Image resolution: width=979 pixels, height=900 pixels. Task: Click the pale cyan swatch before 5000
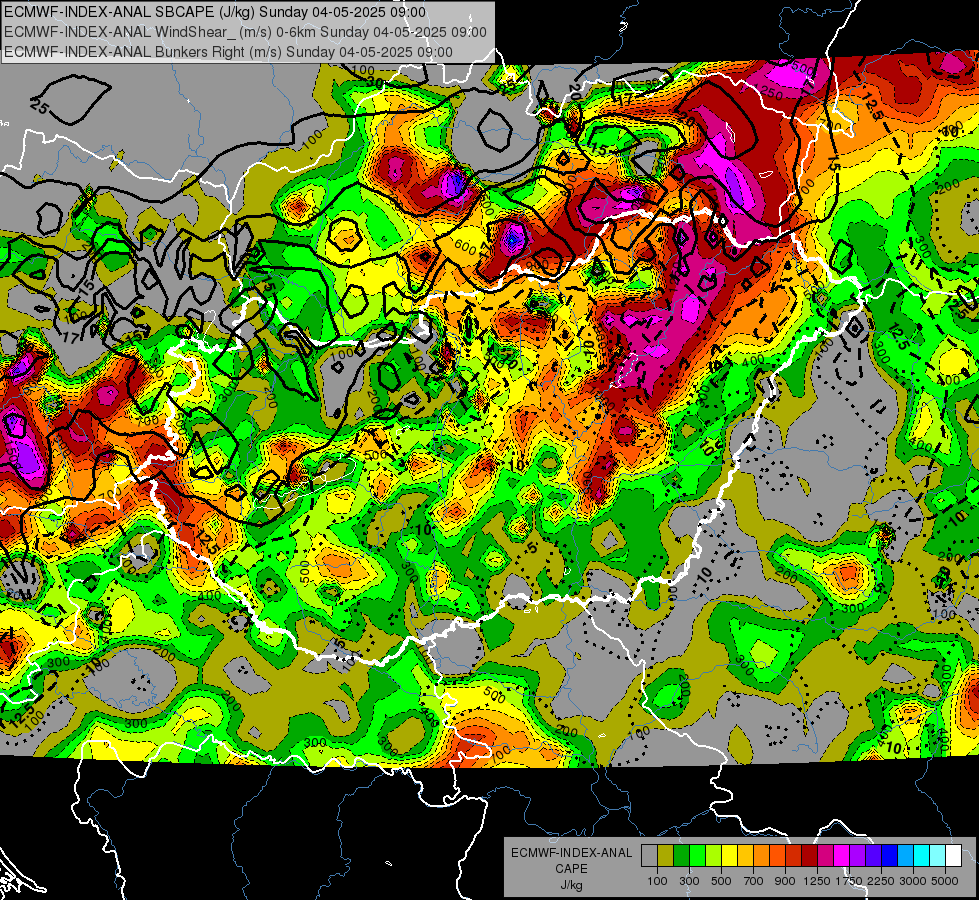(938, 856)
